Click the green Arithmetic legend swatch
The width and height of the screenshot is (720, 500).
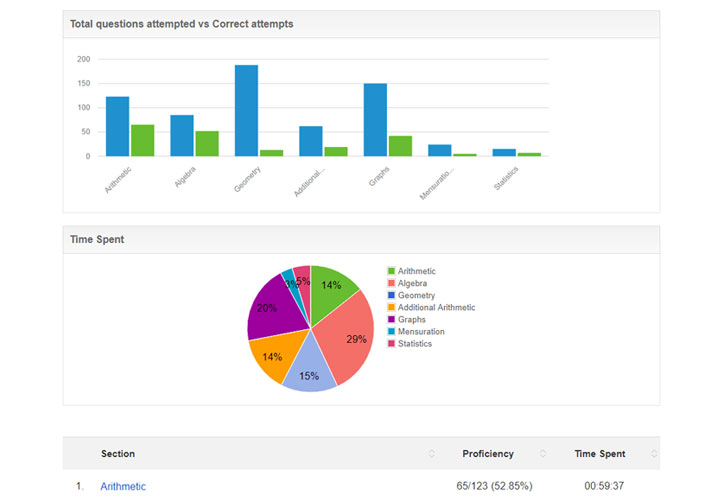click(x=391, y=272)
